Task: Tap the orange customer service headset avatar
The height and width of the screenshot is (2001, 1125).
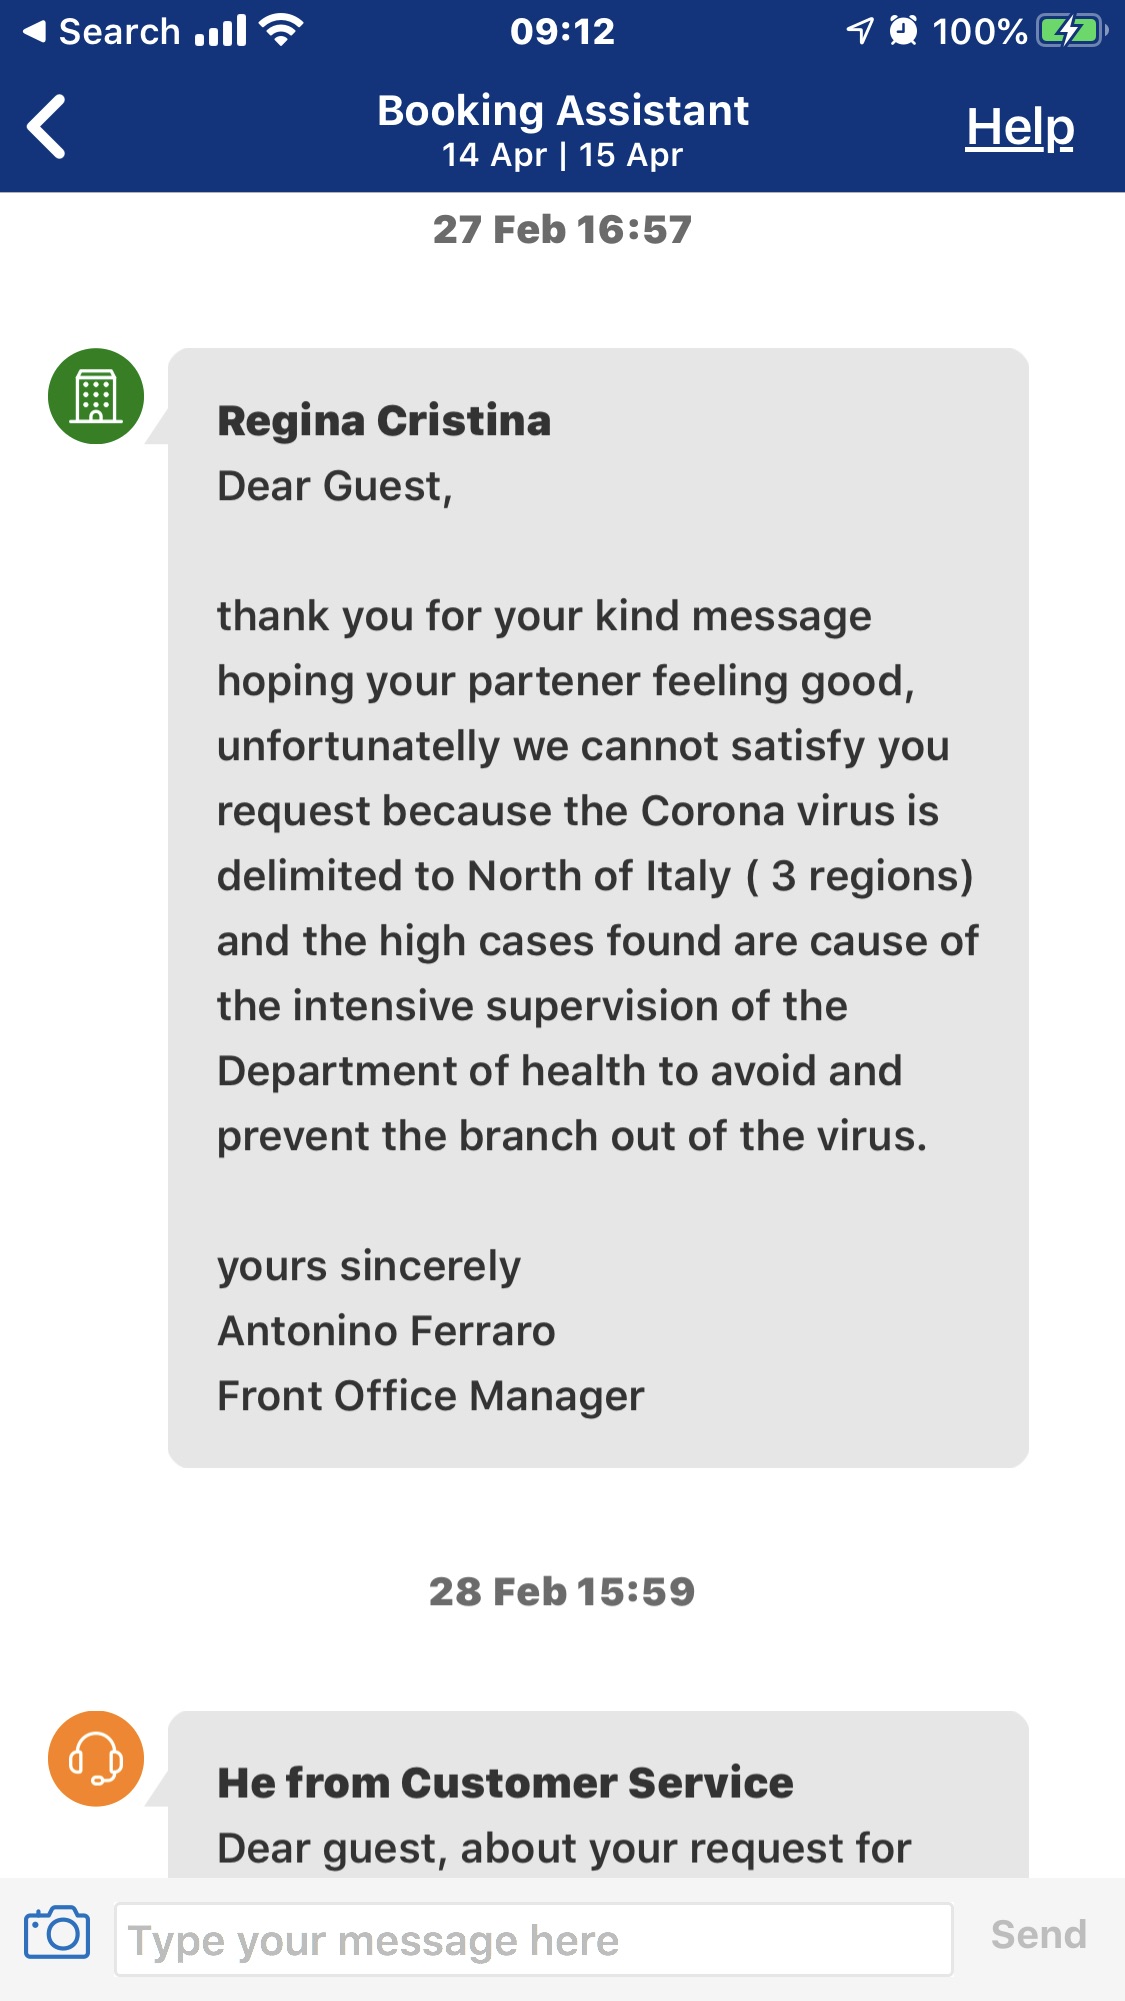Action: pyautogui.click(x=96, y=1759)
